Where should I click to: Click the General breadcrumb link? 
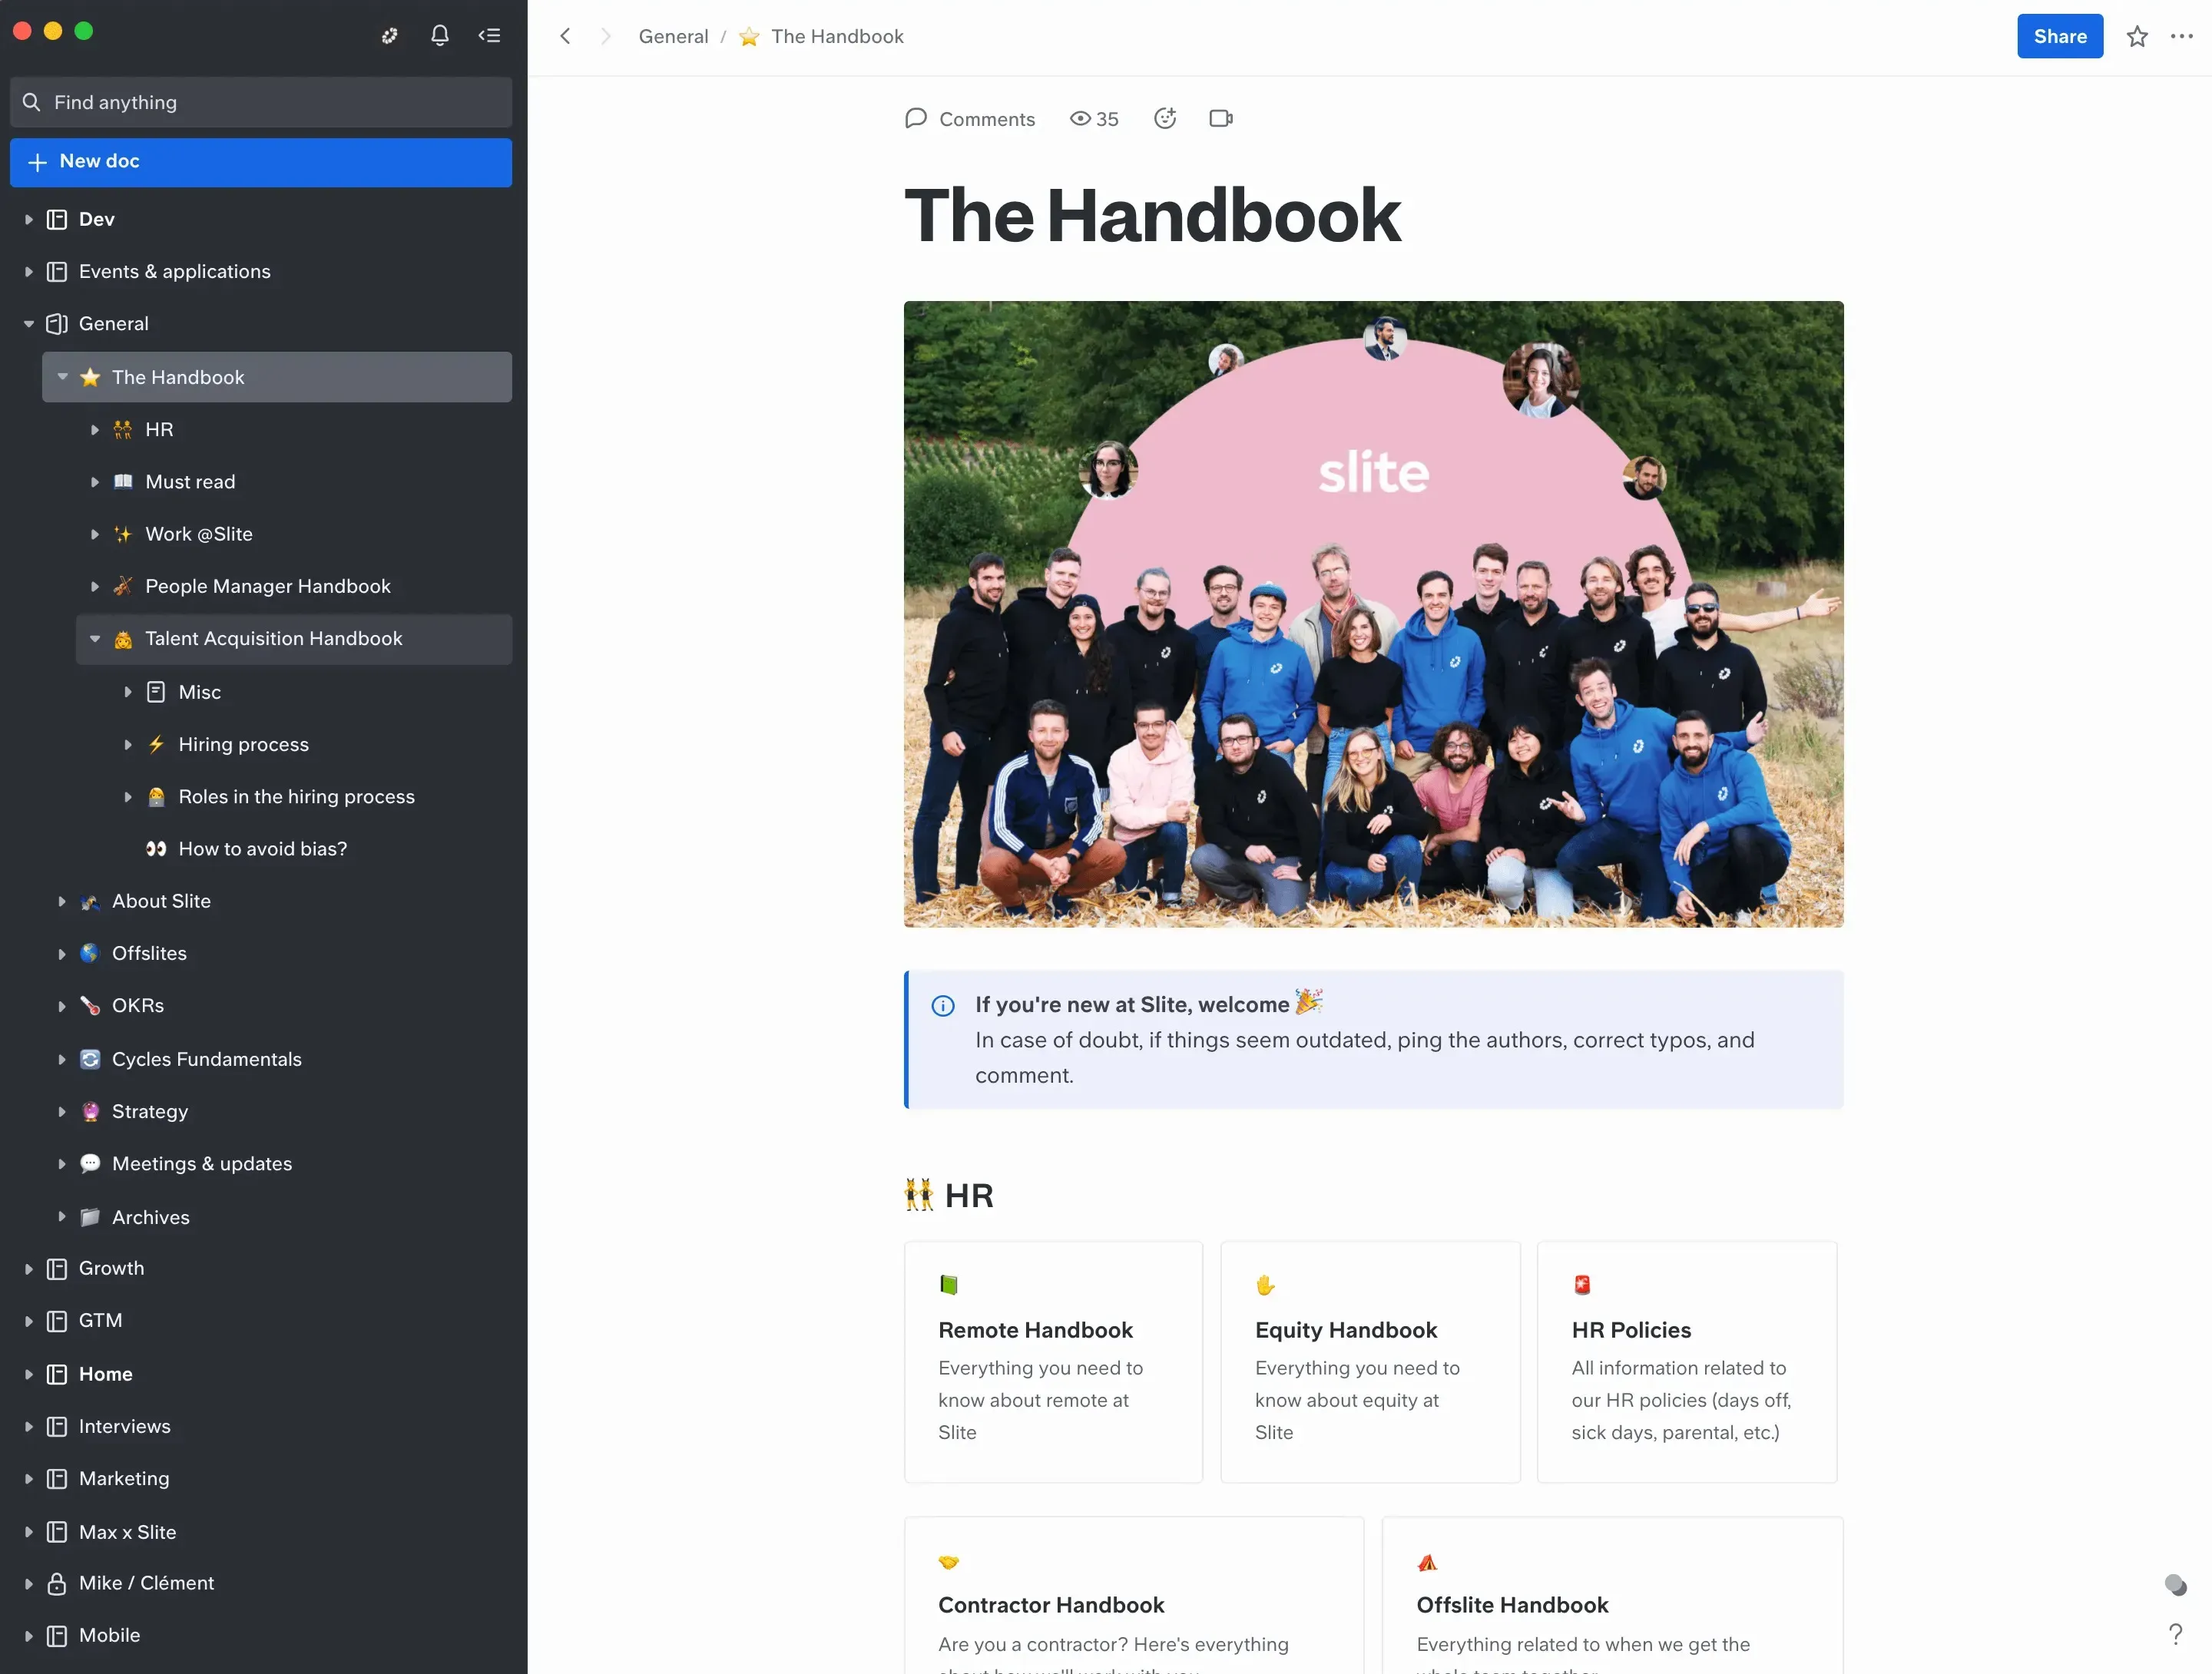[x=673, y=37]
